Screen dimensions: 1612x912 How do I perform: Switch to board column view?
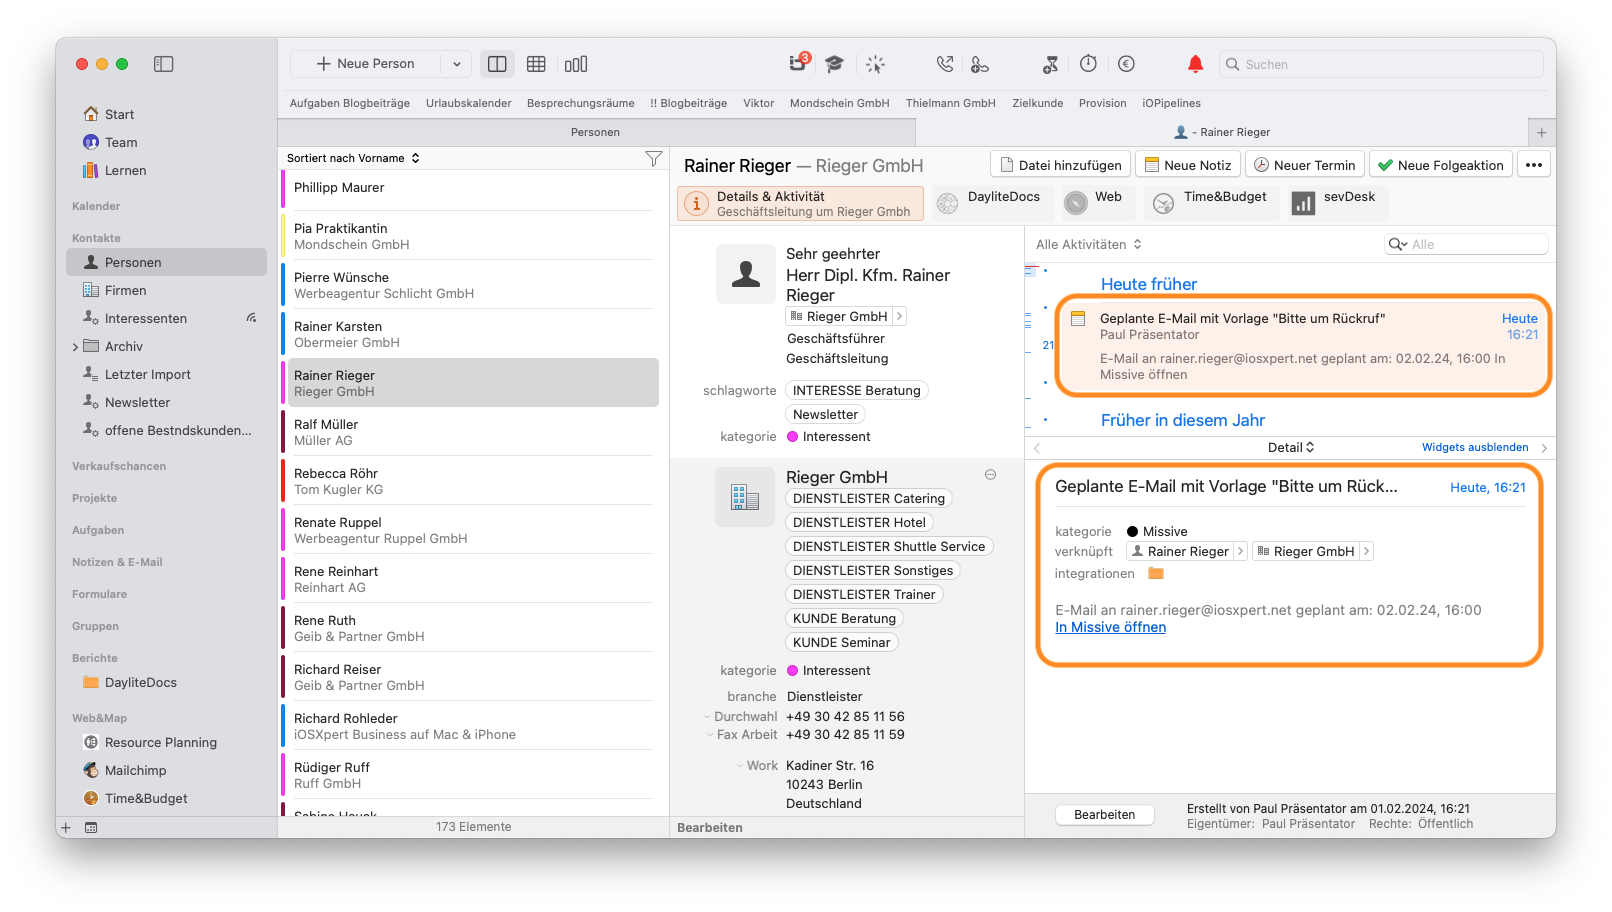click(x=576, y=64)
